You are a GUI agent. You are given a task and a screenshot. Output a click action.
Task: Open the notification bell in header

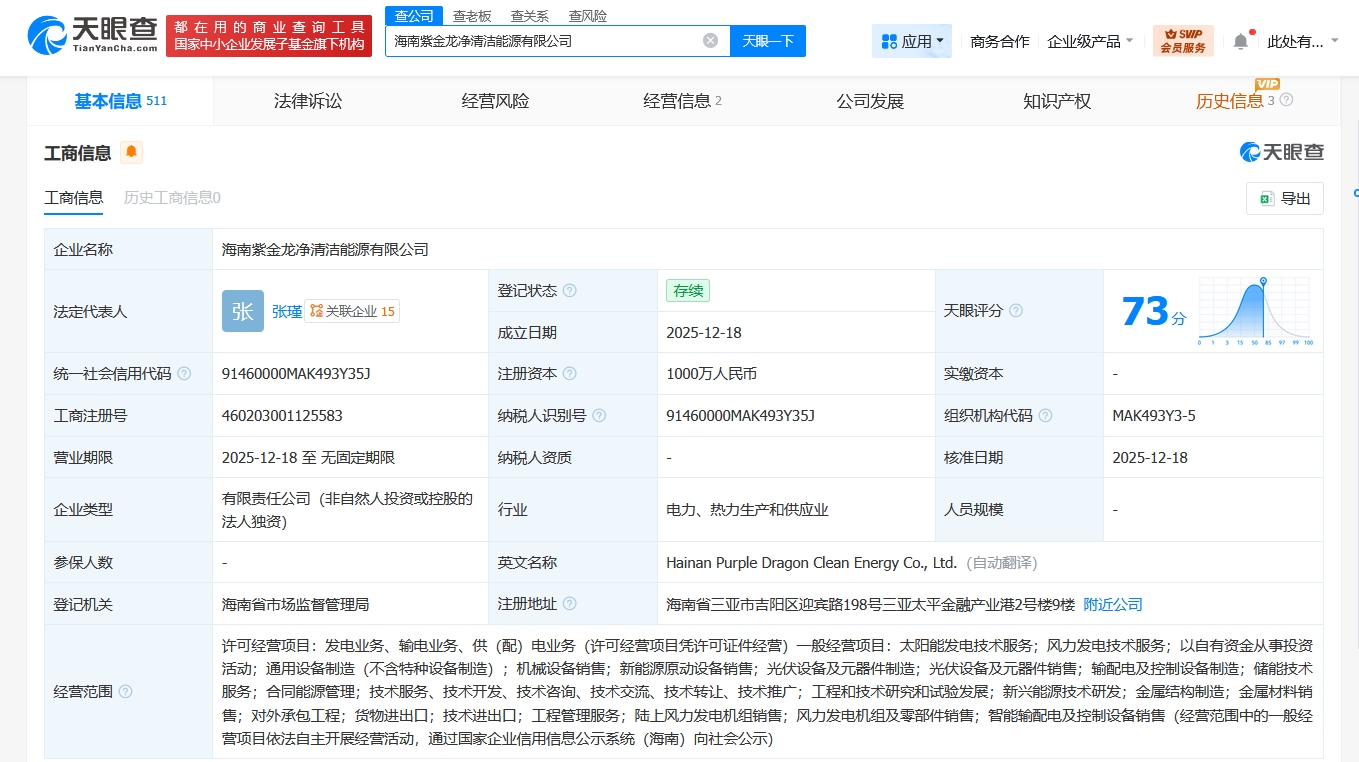point(1241,41)
